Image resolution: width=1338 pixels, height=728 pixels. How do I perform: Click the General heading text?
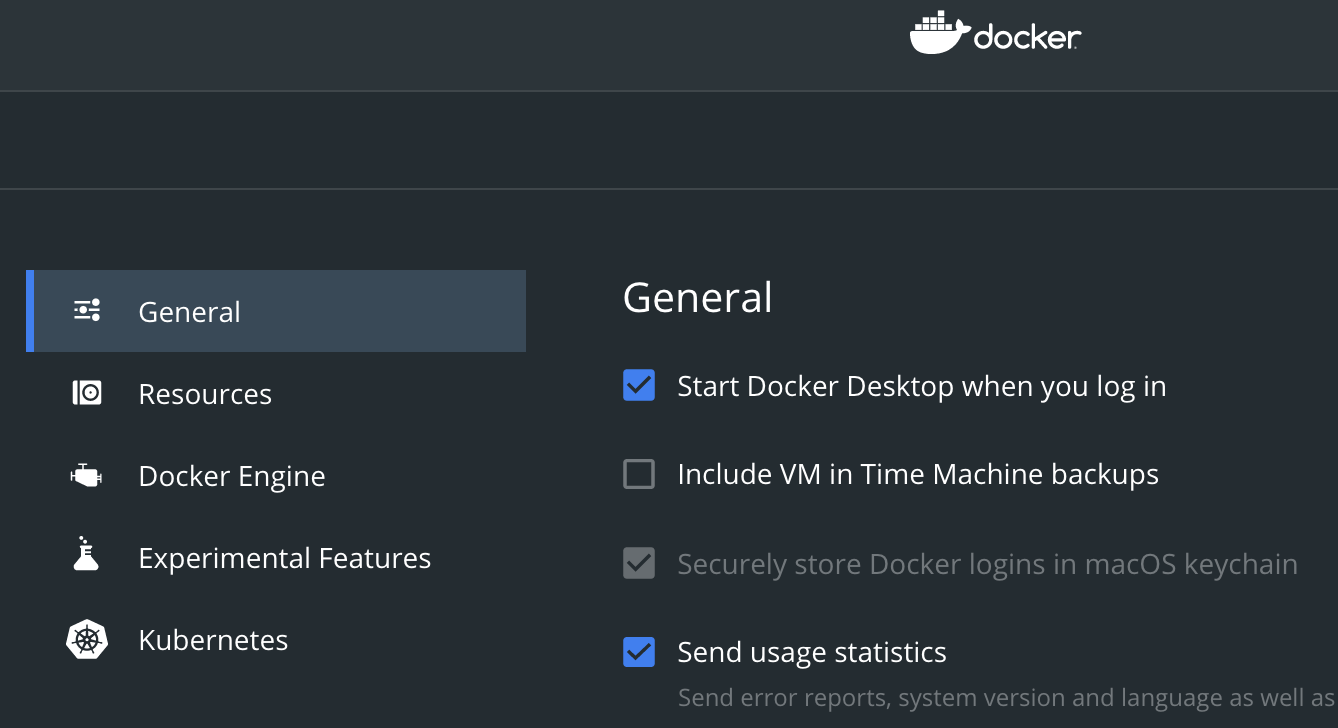697,297
